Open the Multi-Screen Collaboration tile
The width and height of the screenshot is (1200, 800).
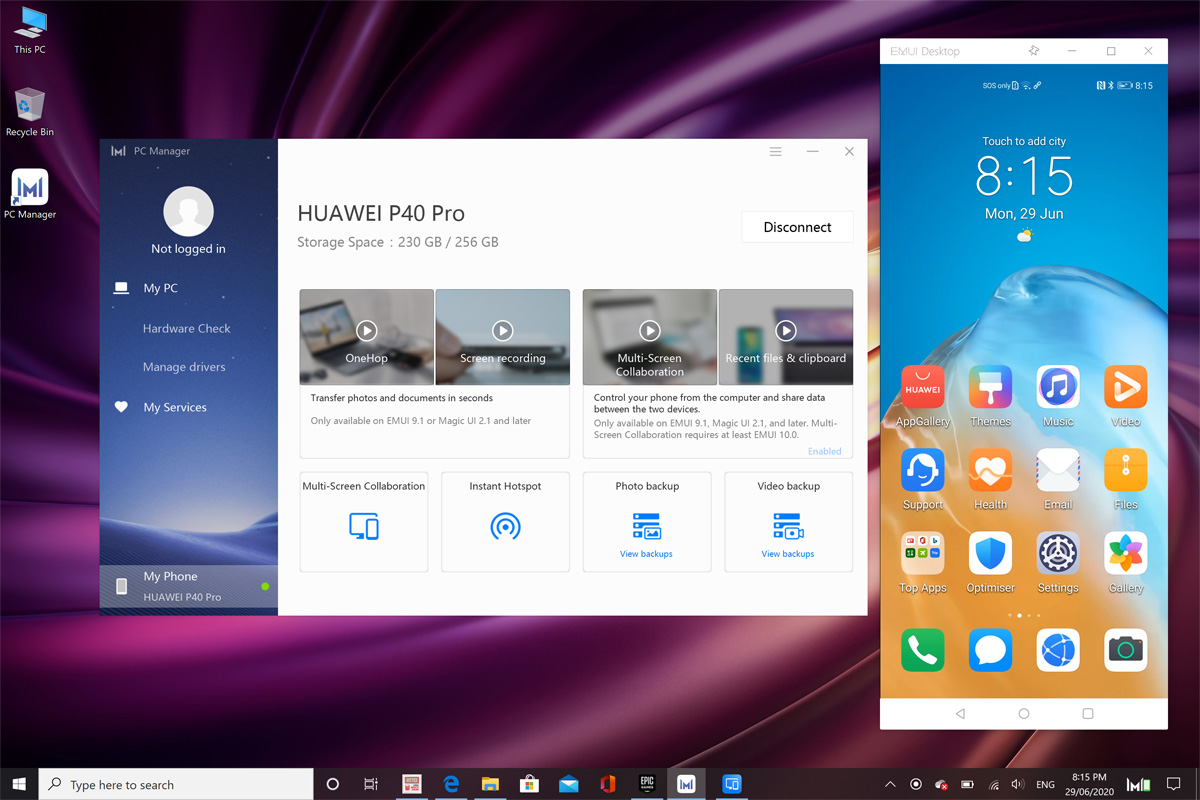coord(364,522)
